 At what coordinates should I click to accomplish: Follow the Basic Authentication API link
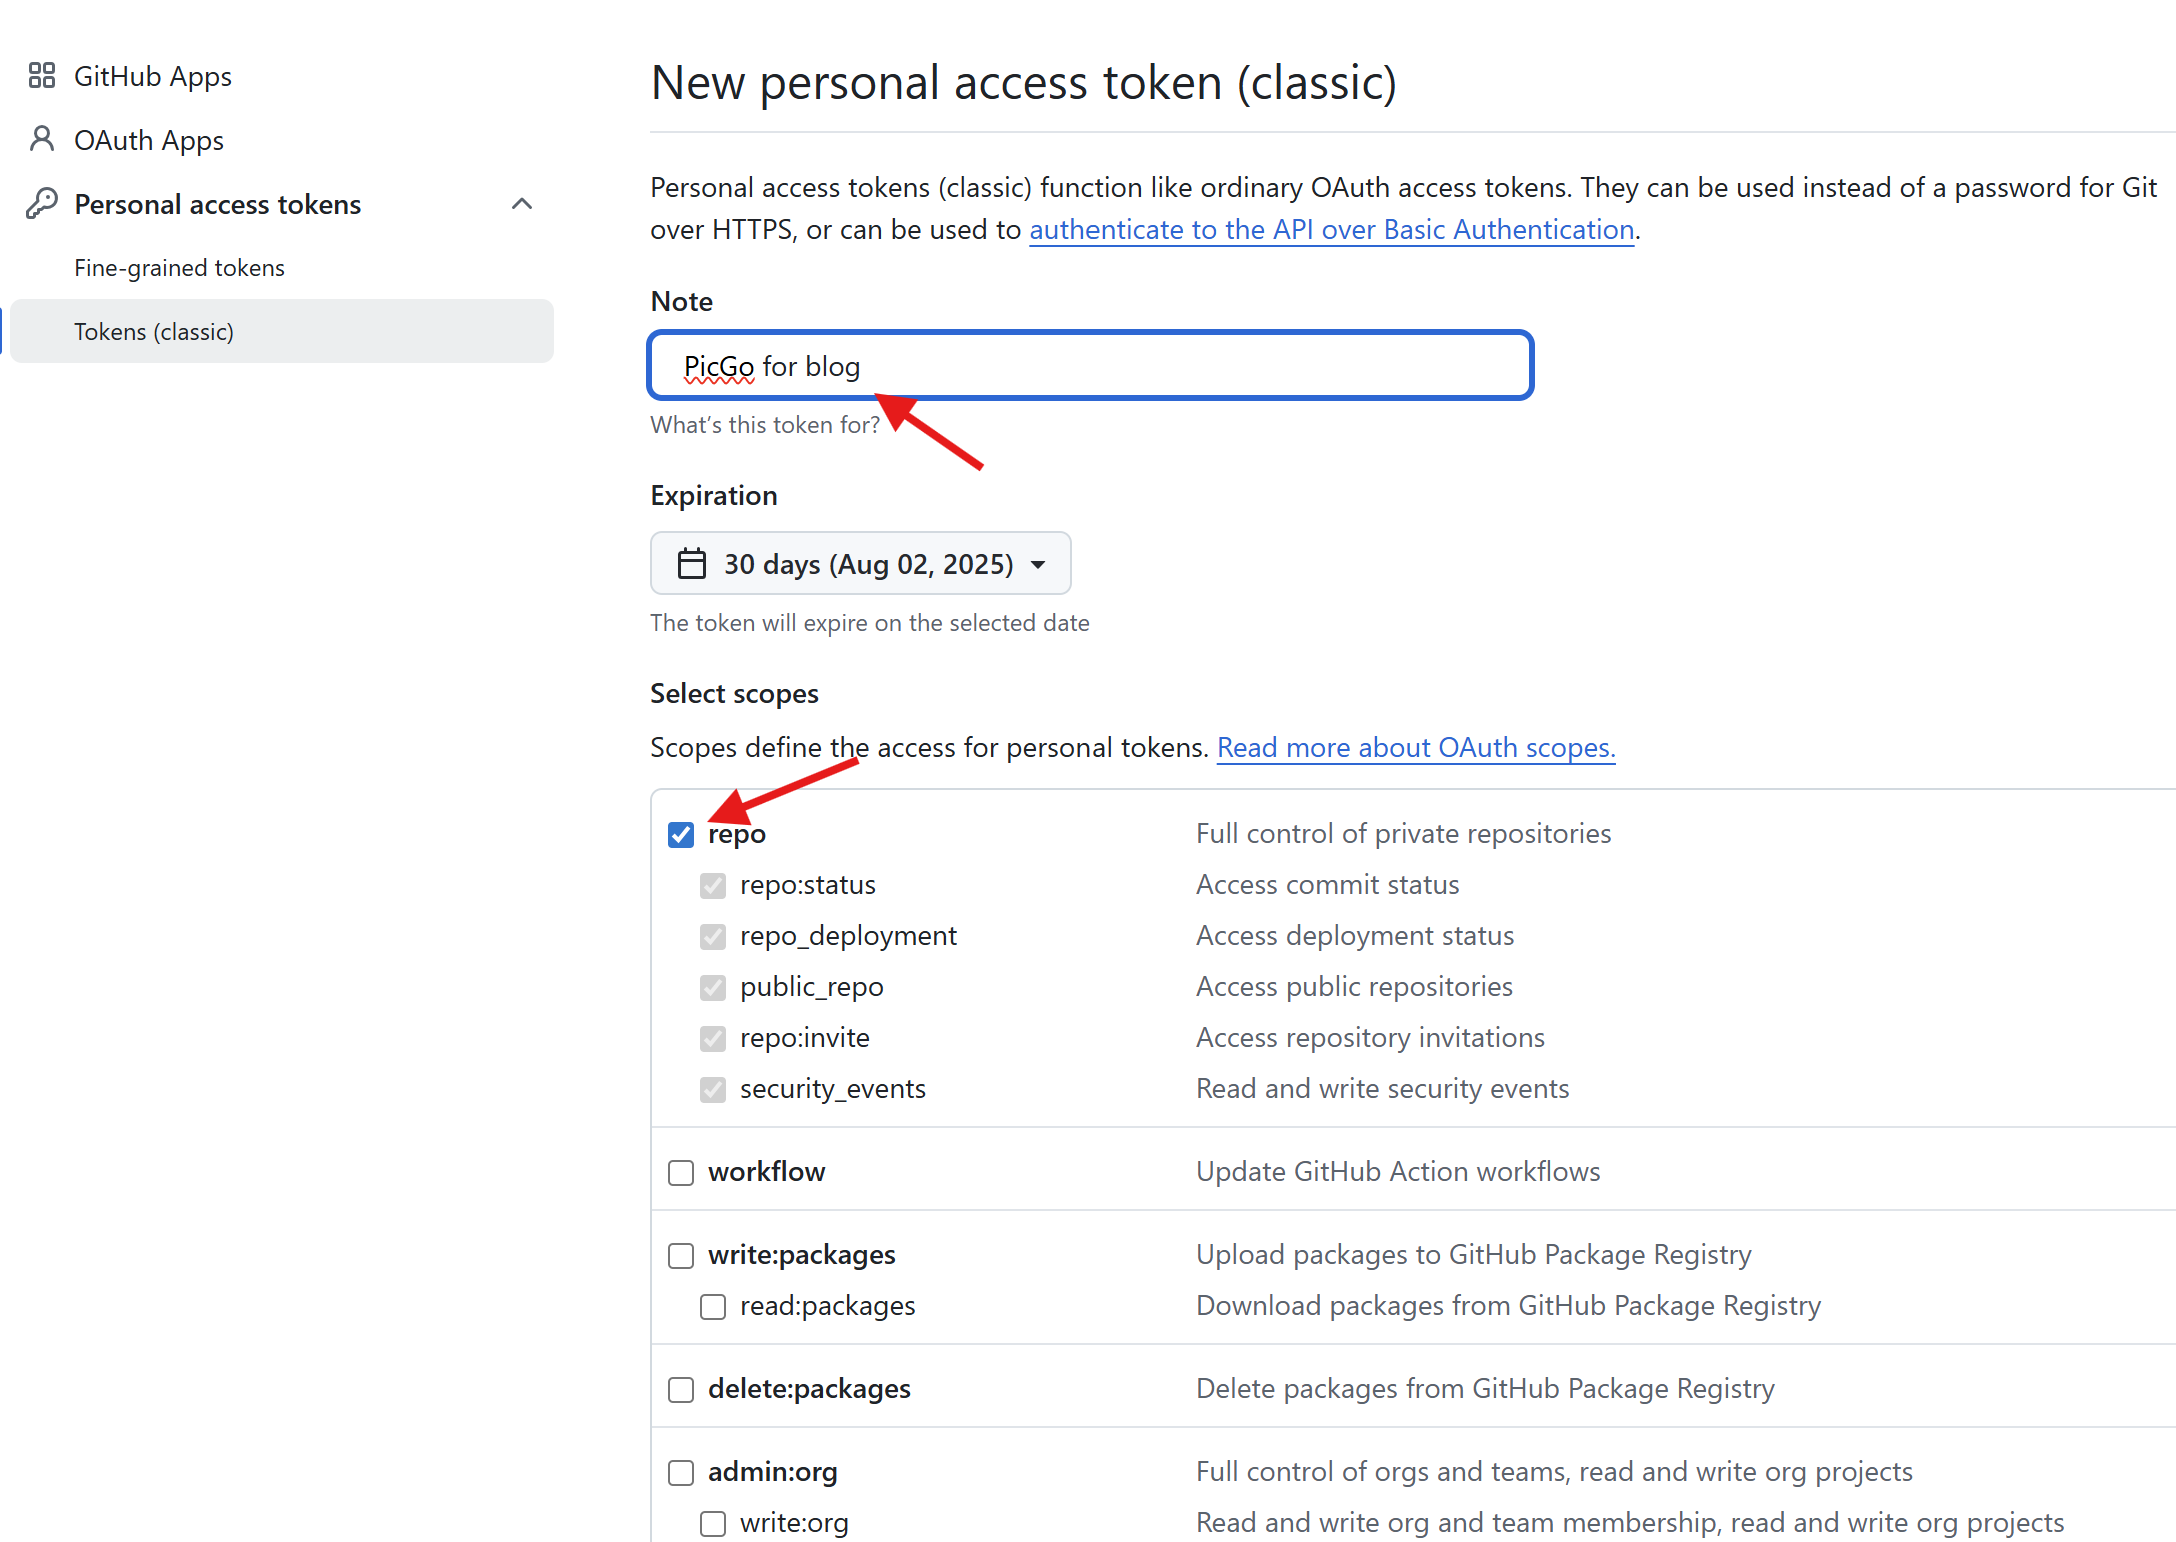(1331, 230)
